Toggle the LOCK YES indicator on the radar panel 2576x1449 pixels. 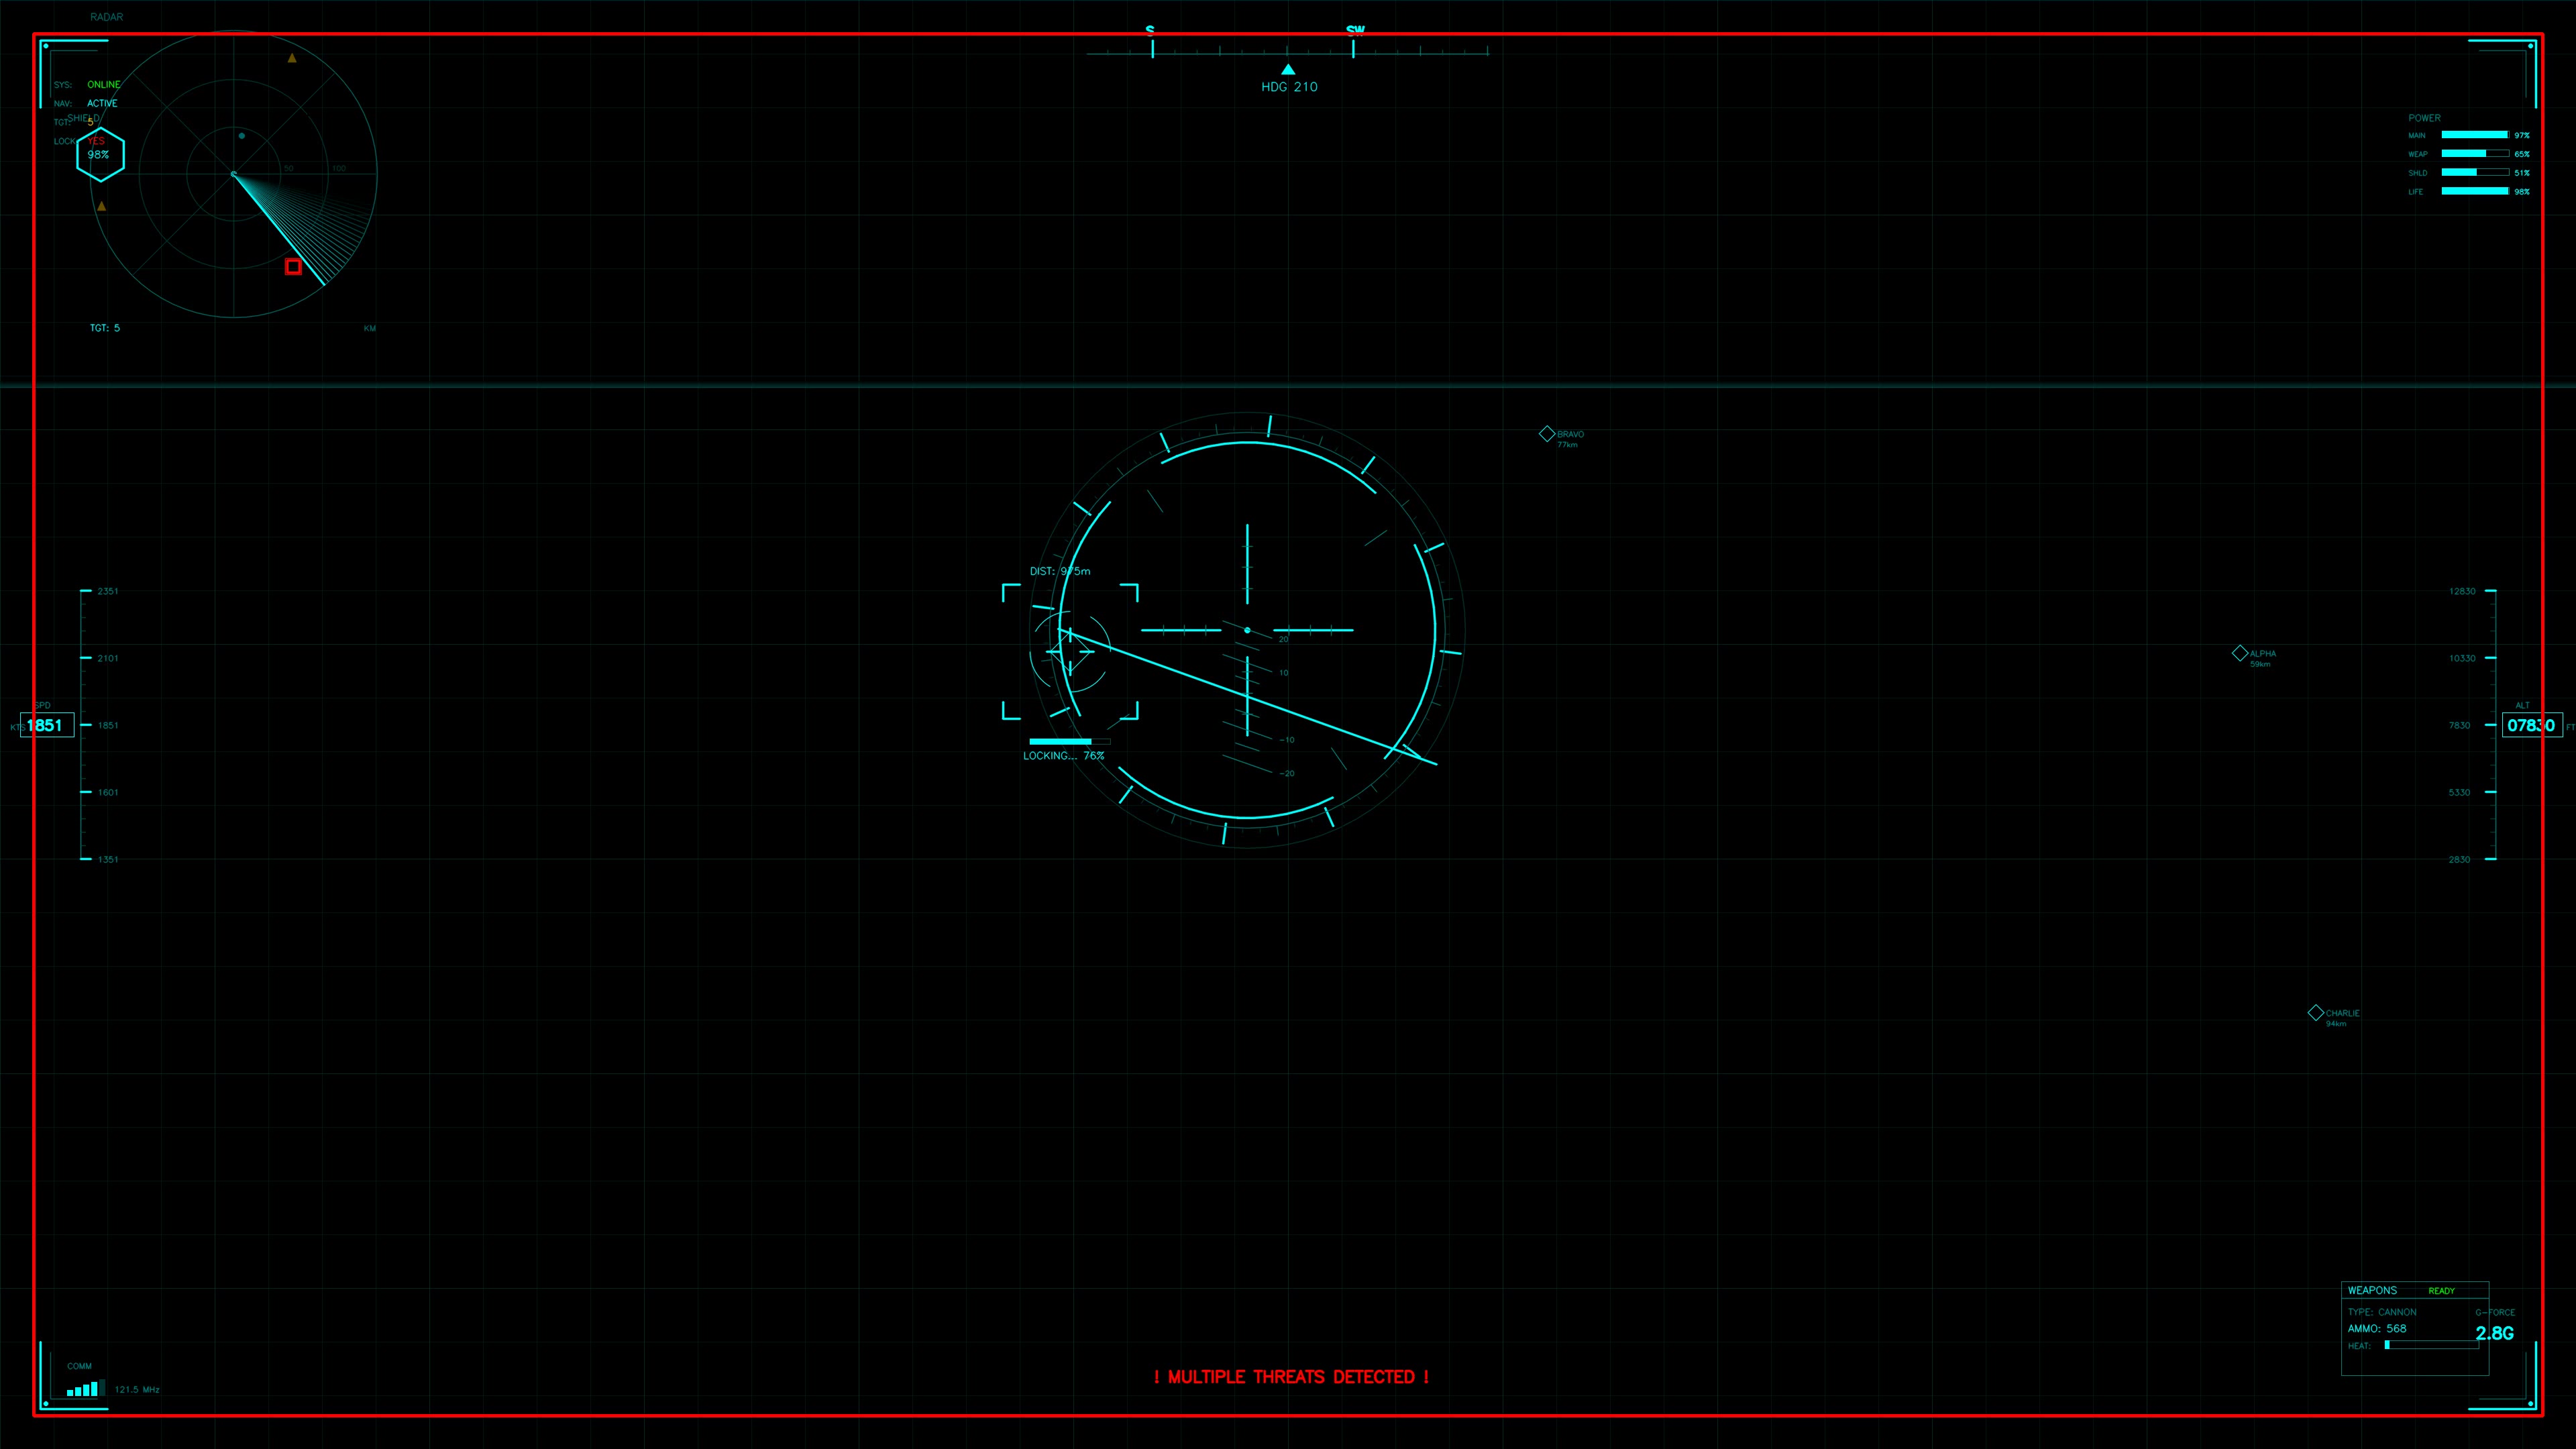(95, 141)
